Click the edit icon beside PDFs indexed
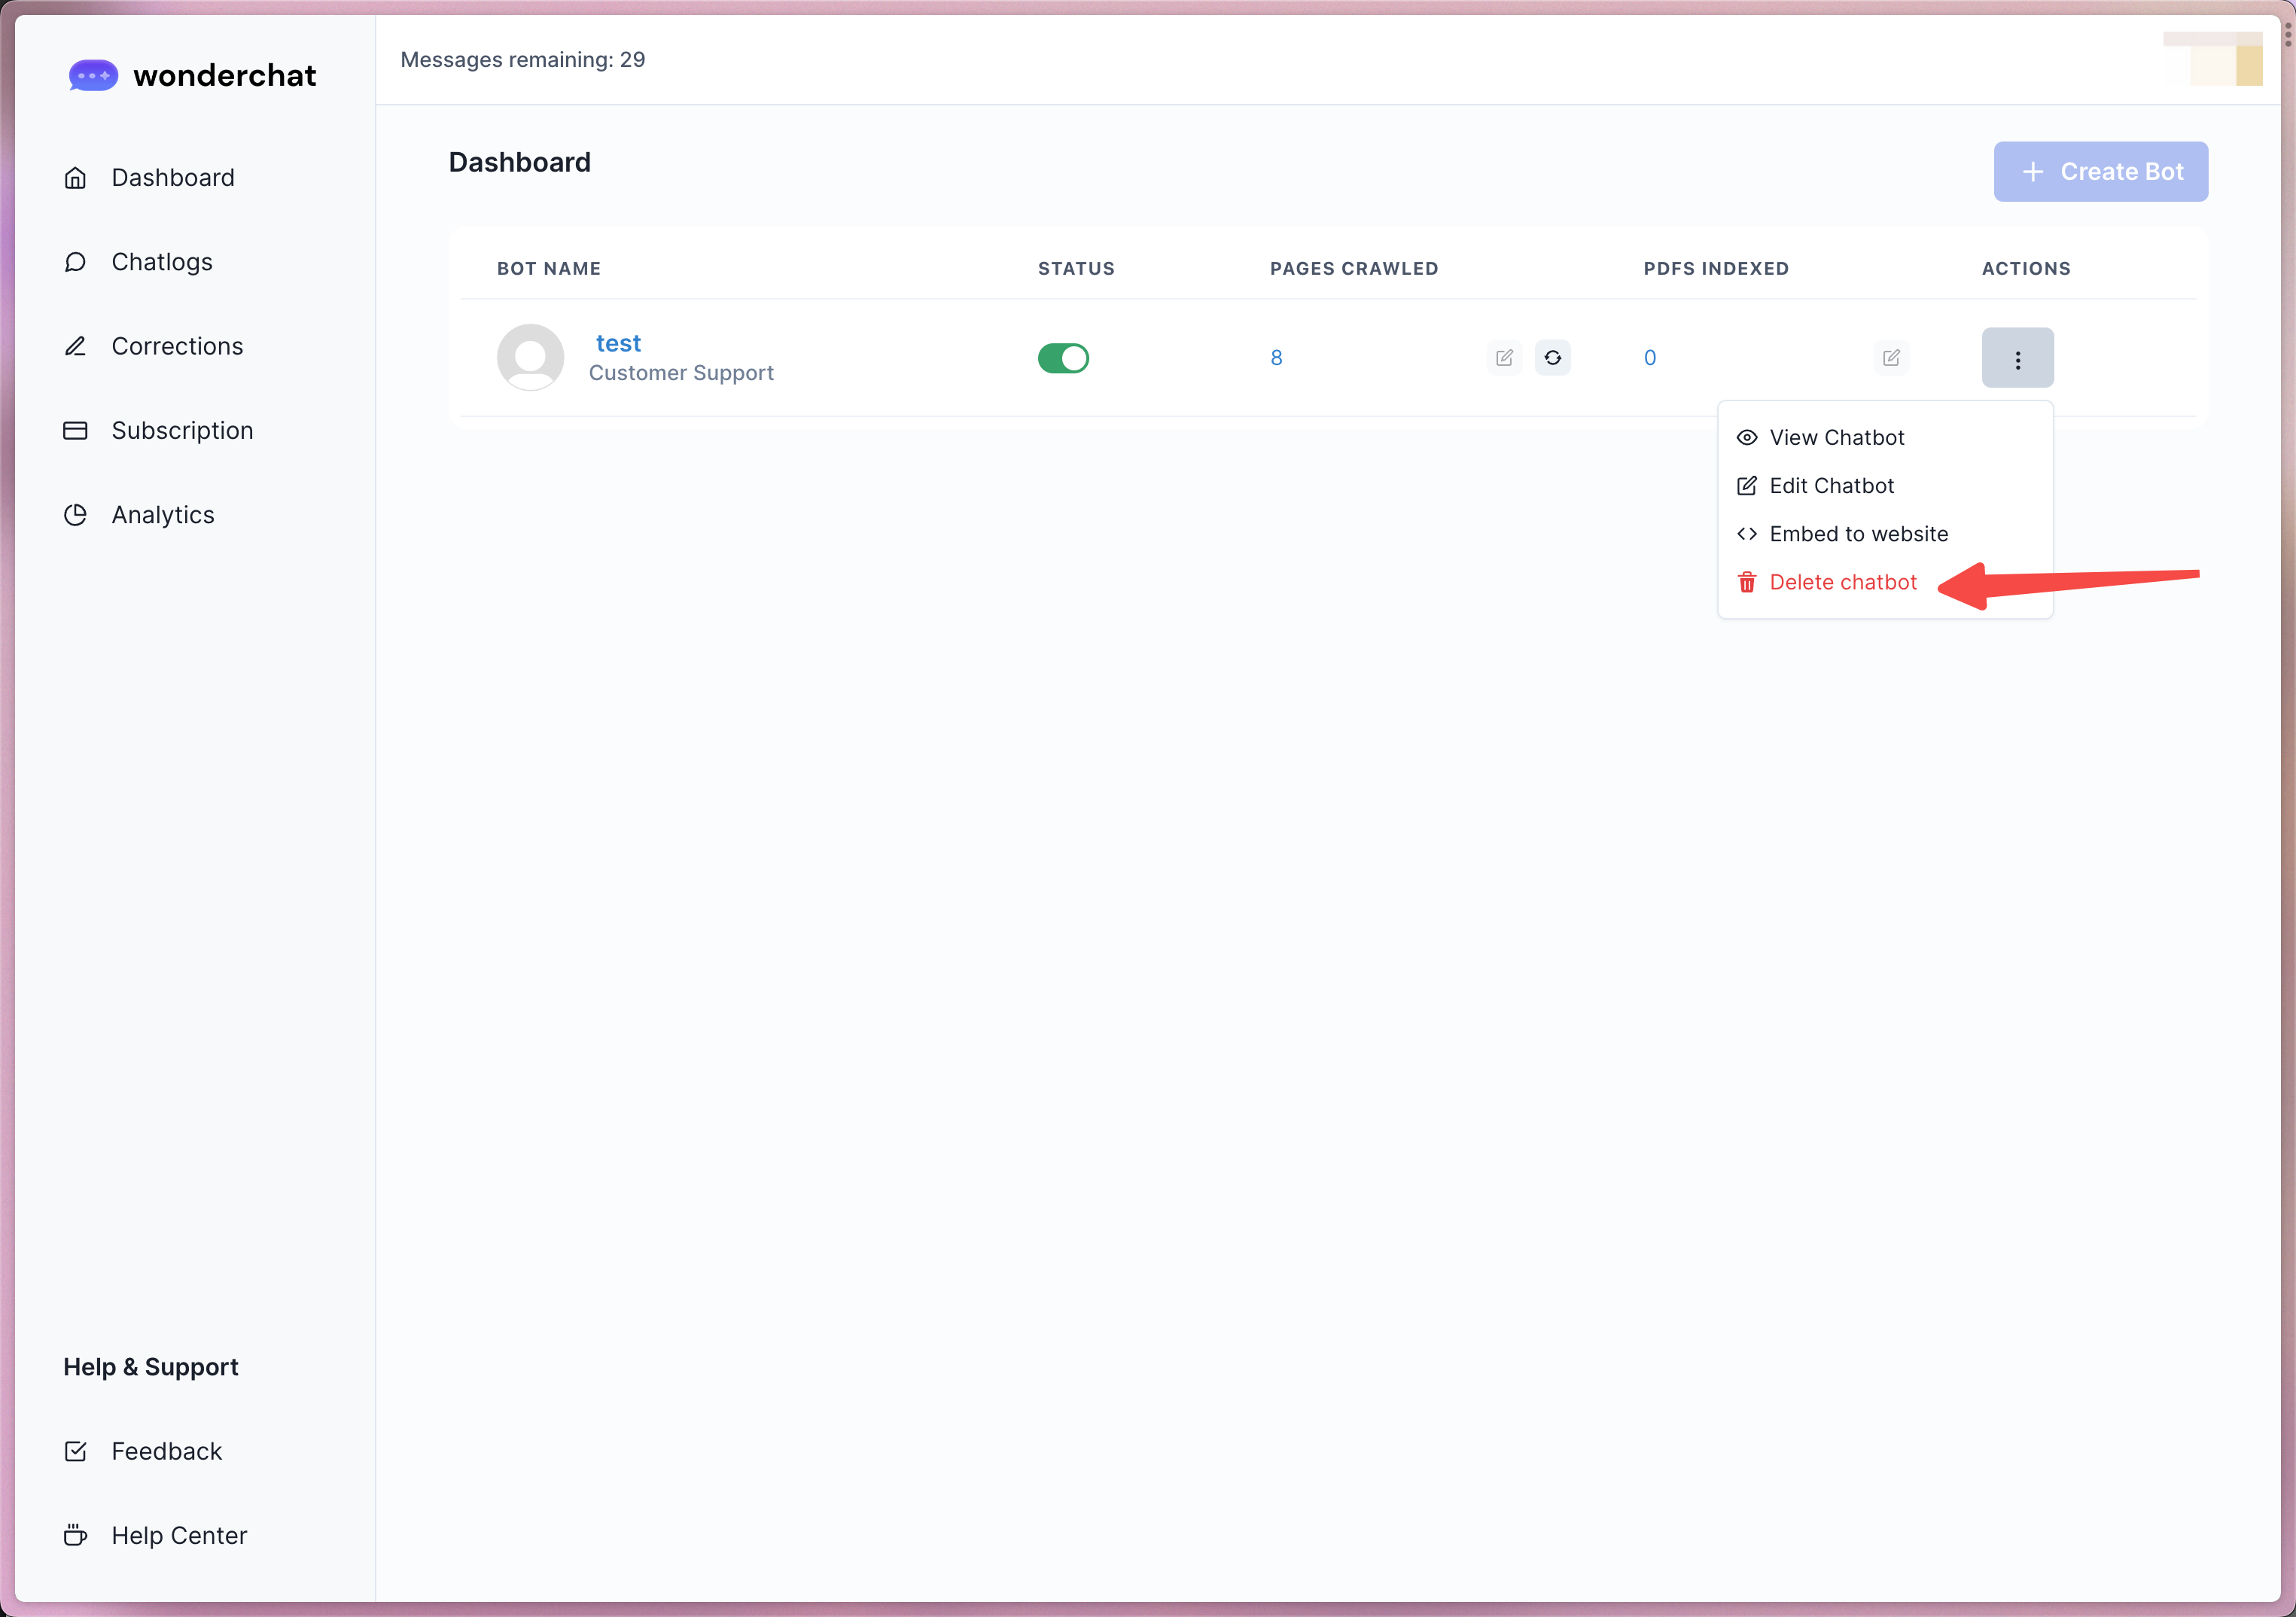 point(1890,358)
